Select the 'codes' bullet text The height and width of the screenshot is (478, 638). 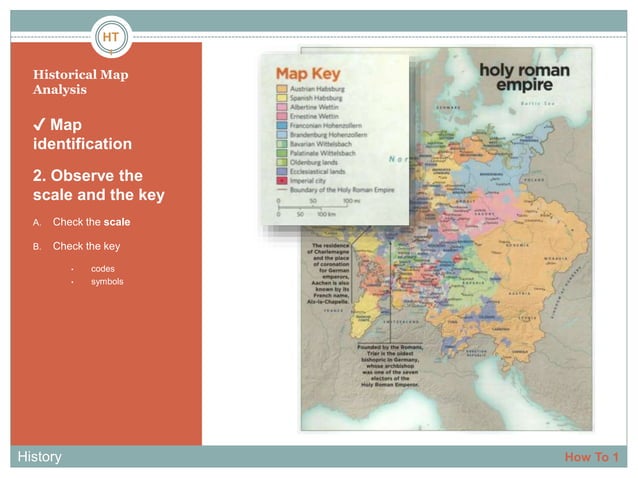(103, 269)
